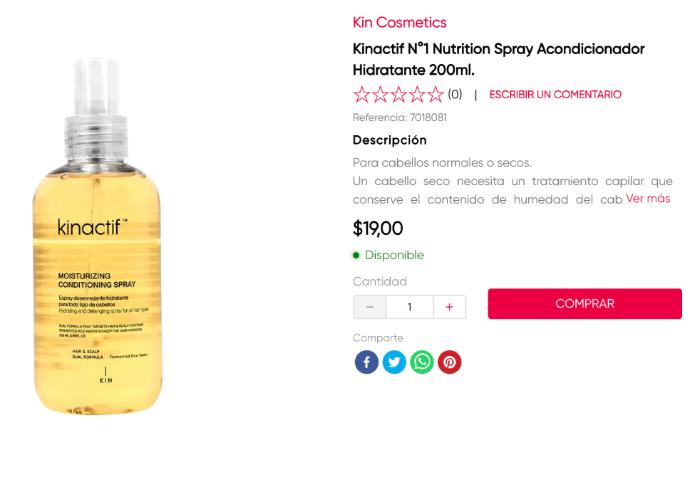This screenshot has height=487, width=690.
Task: Click the quantity input field
Action: (x=410, y=307)
